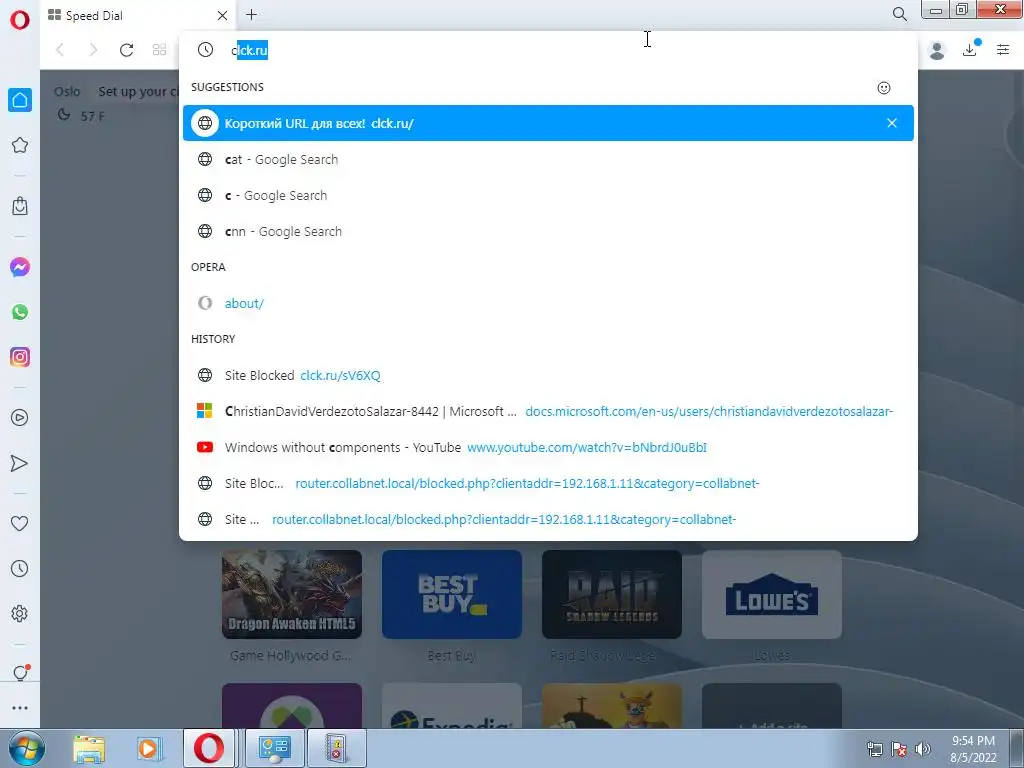Image resolution: width=1024 pixels, height=768 pixels.
Task: Open the Raid Shadow Legends speed dial tile
Action: click(x=612, y=594)
